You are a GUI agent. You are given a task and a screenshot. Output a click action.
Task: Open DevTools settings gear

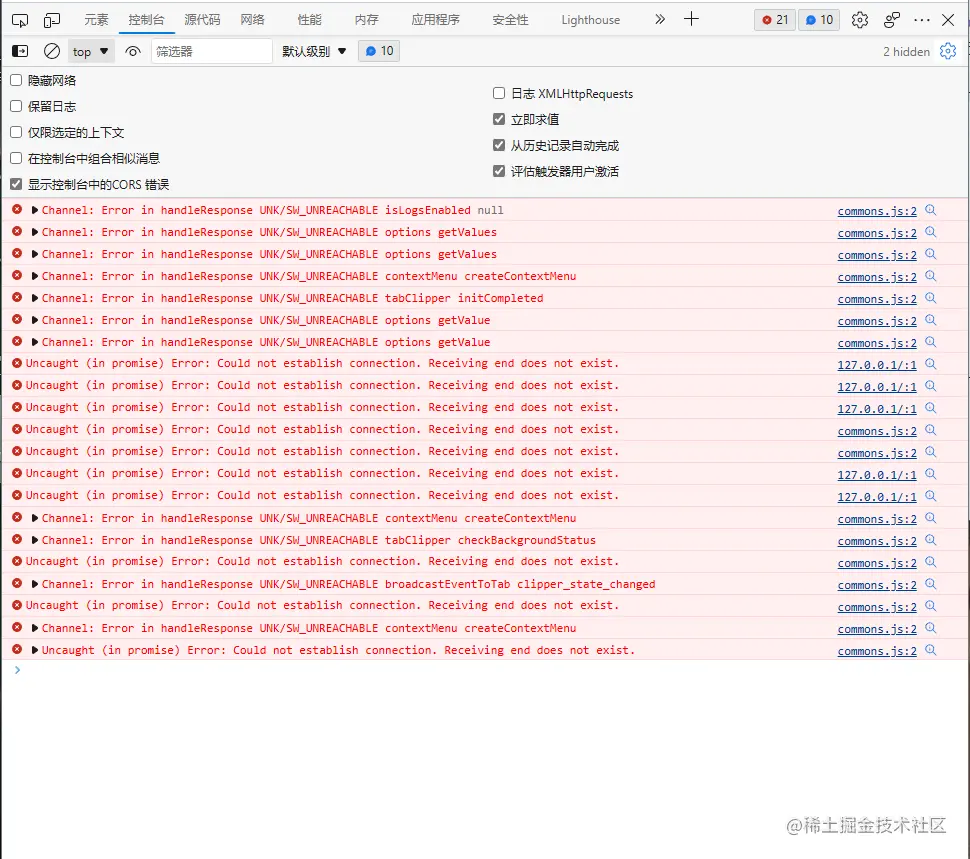pos(858,19)
